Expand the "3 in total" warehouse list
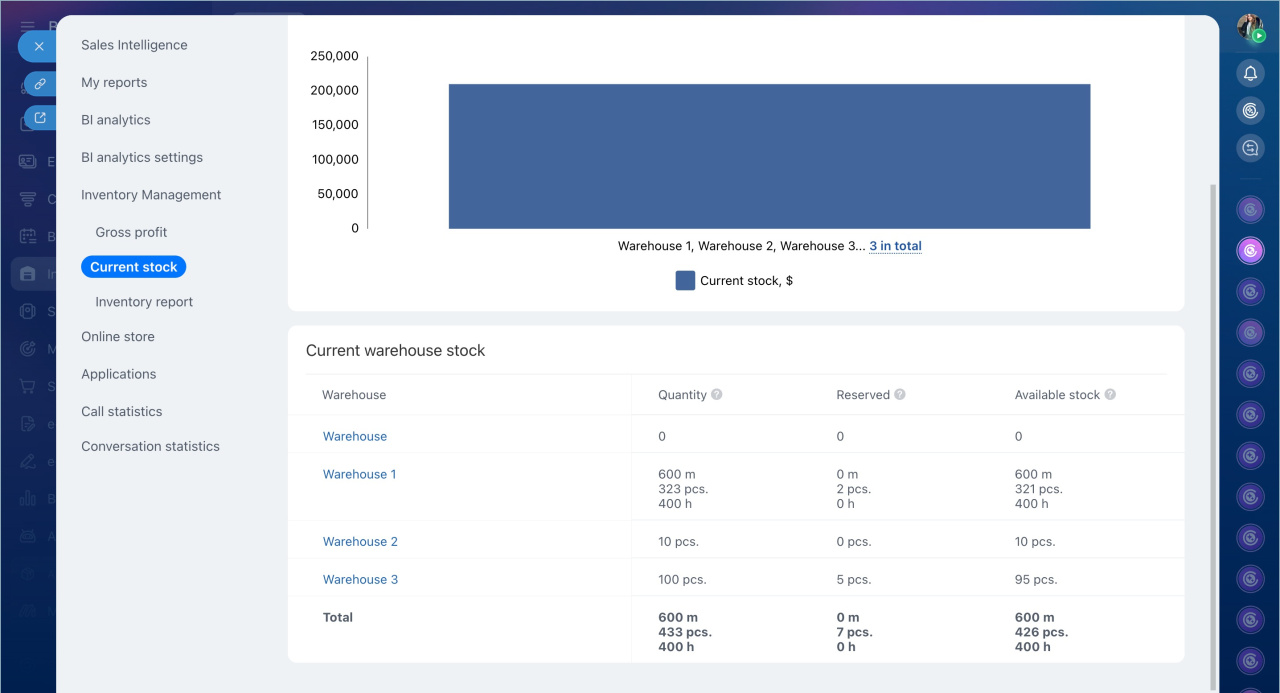 895,246
